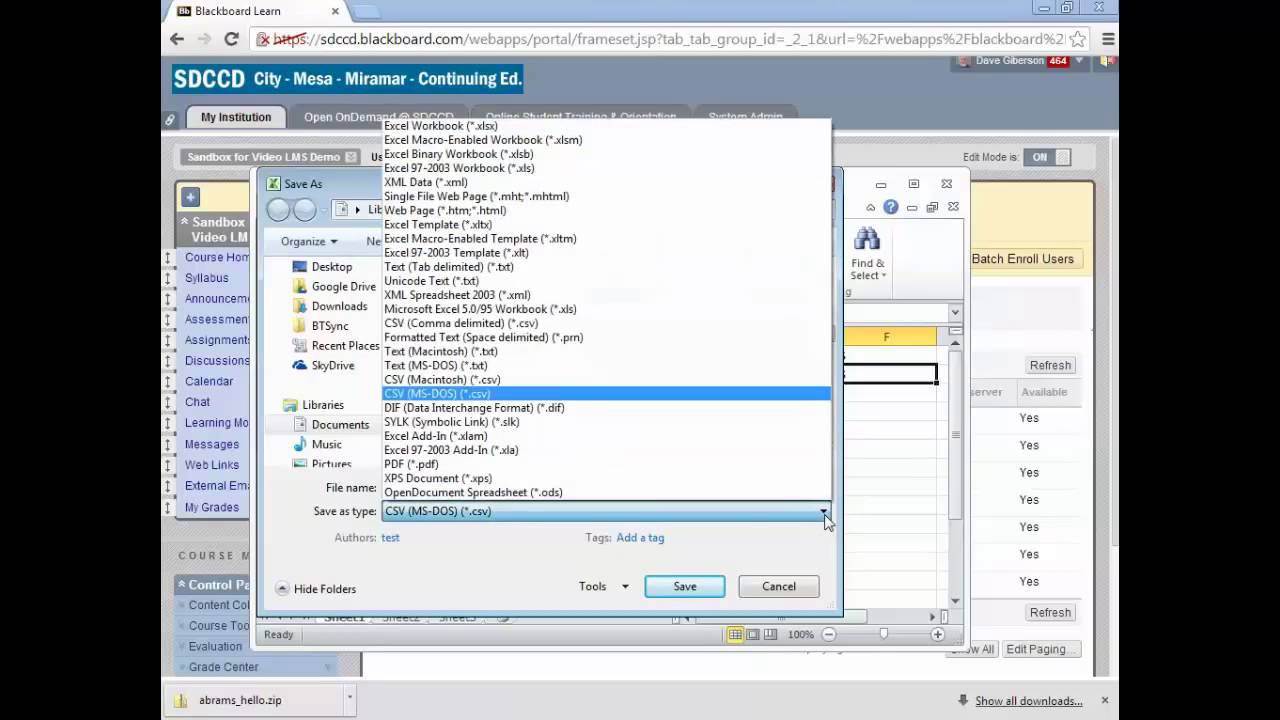1280x720 pixels.
Task: Close the downloads bar
Action: (1105, 700)
